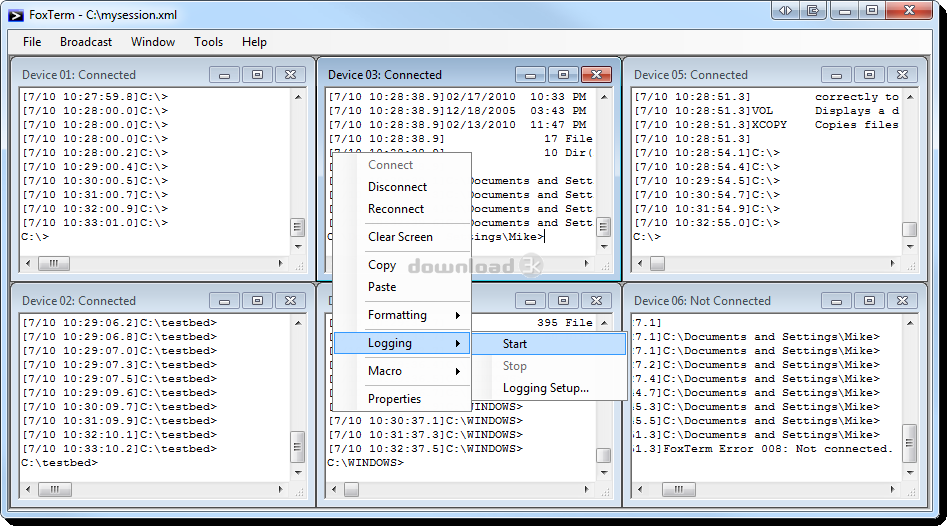Close the Device 05 window
Image resolution: width=952 pixels, height=531 pixels.
click(x=902, y=75)
